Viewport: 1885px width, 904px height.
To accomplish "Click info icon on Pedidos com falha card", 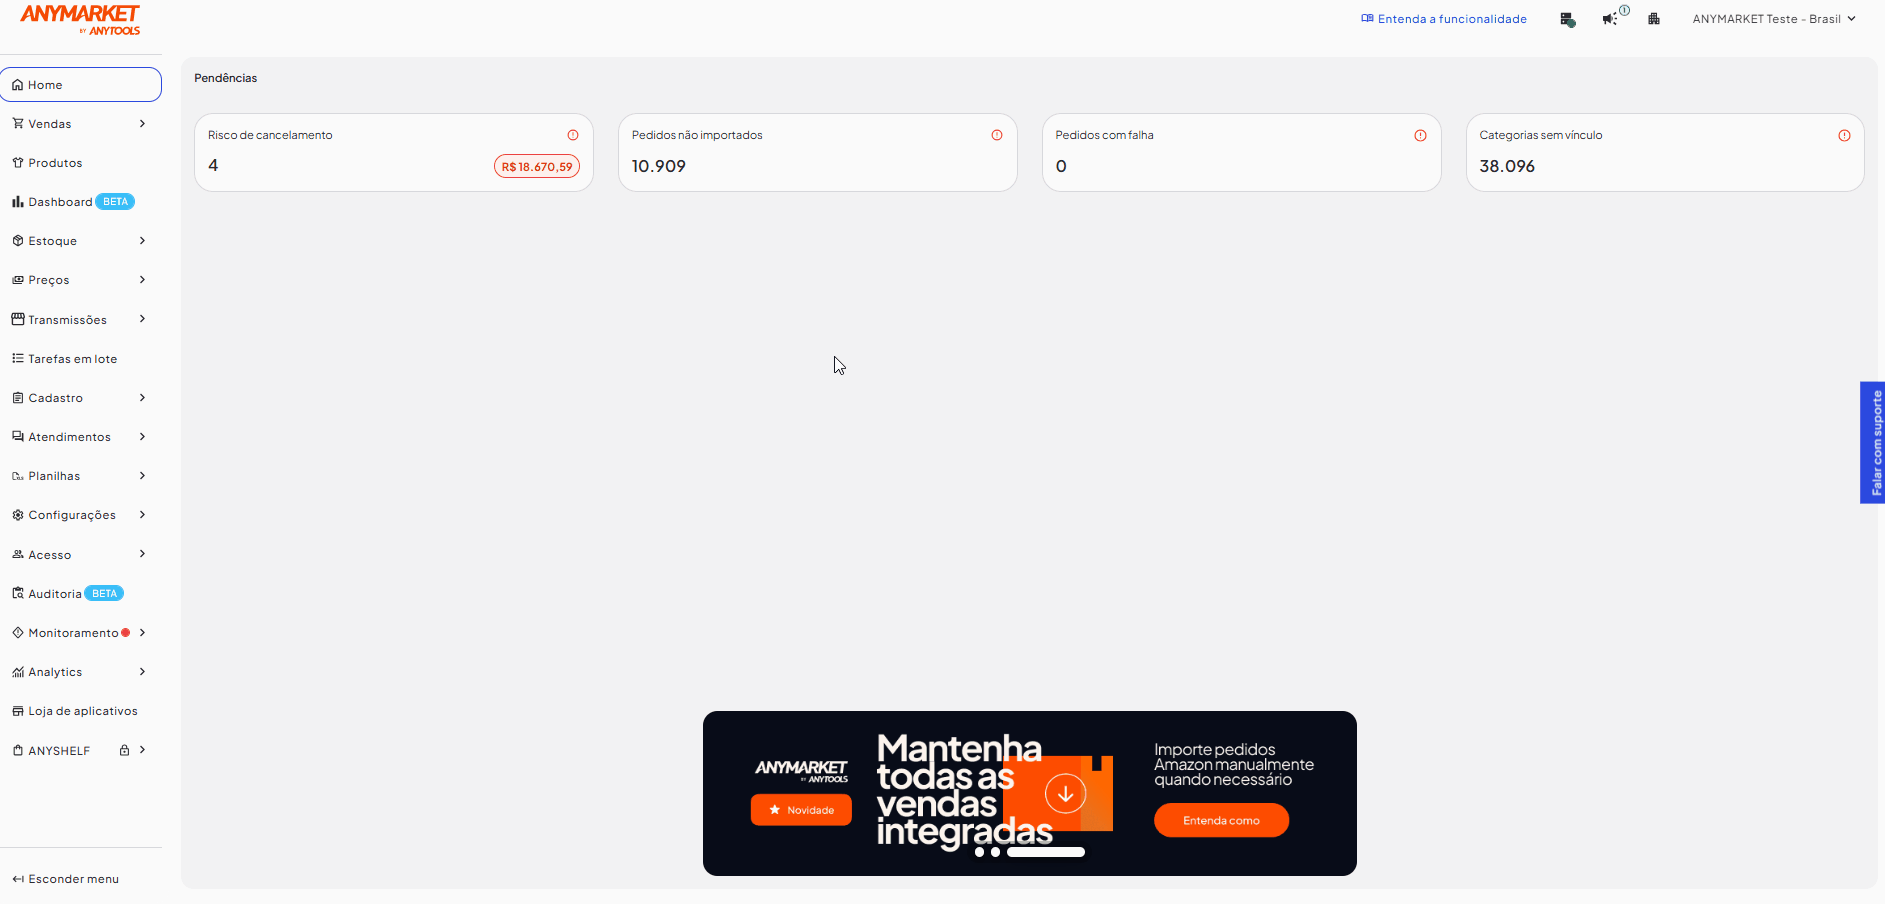I will tap(1420, 135).
